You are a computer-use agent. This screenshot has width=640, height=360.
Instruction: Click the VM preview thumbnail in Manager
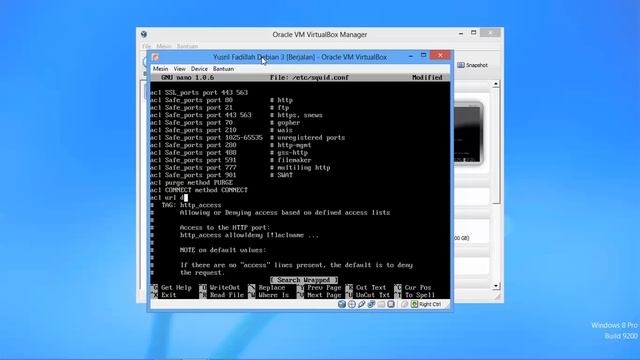[x=468, y=133]
